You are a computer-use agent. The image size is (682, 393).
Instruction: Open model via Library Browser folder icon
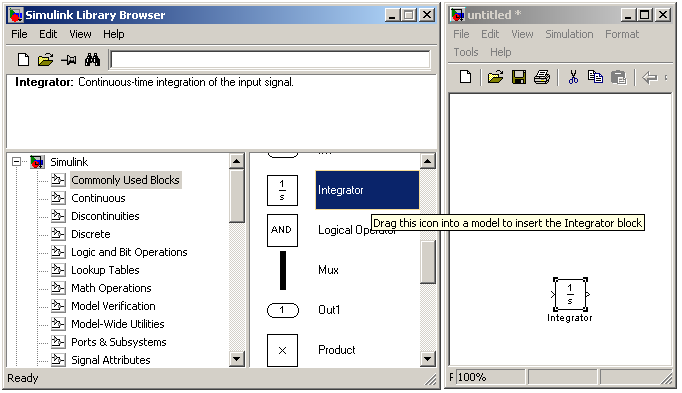click(45, 60)
